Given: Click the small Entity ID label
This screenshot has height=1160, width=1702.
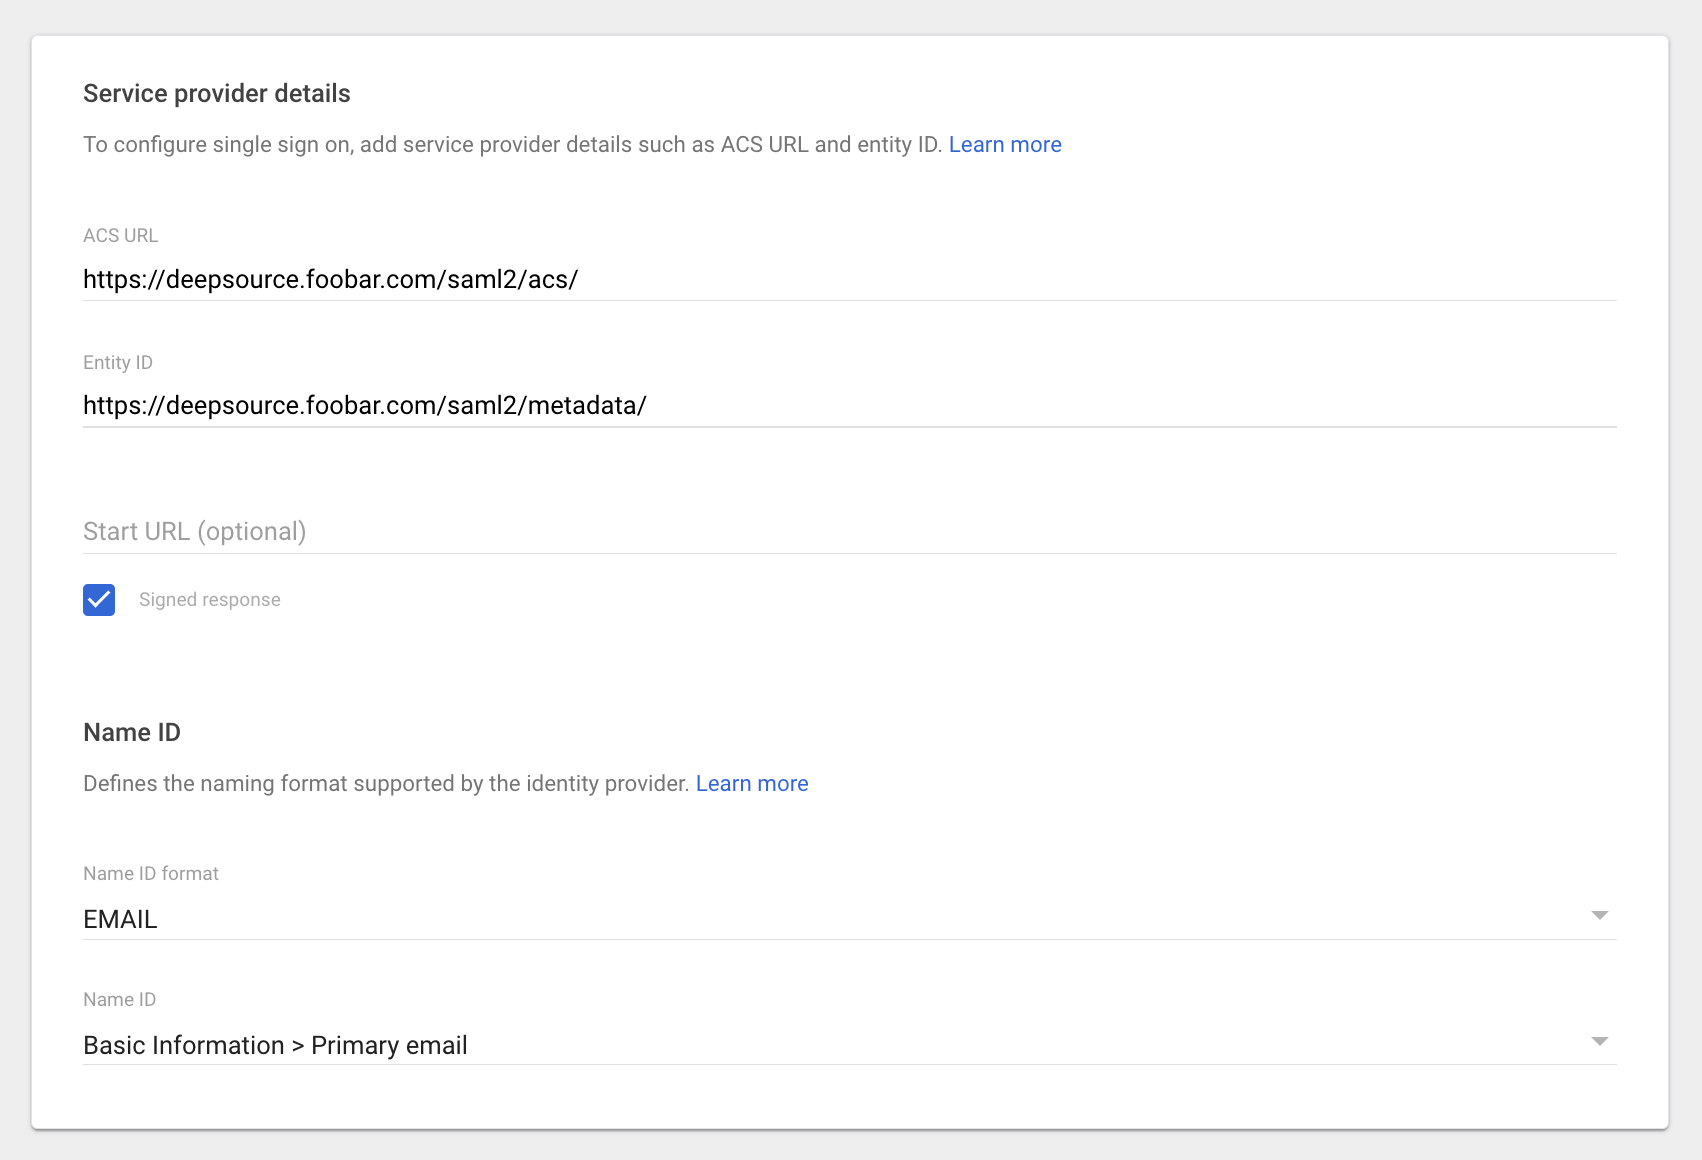Looking at the screenshot, I should (118, 363).
